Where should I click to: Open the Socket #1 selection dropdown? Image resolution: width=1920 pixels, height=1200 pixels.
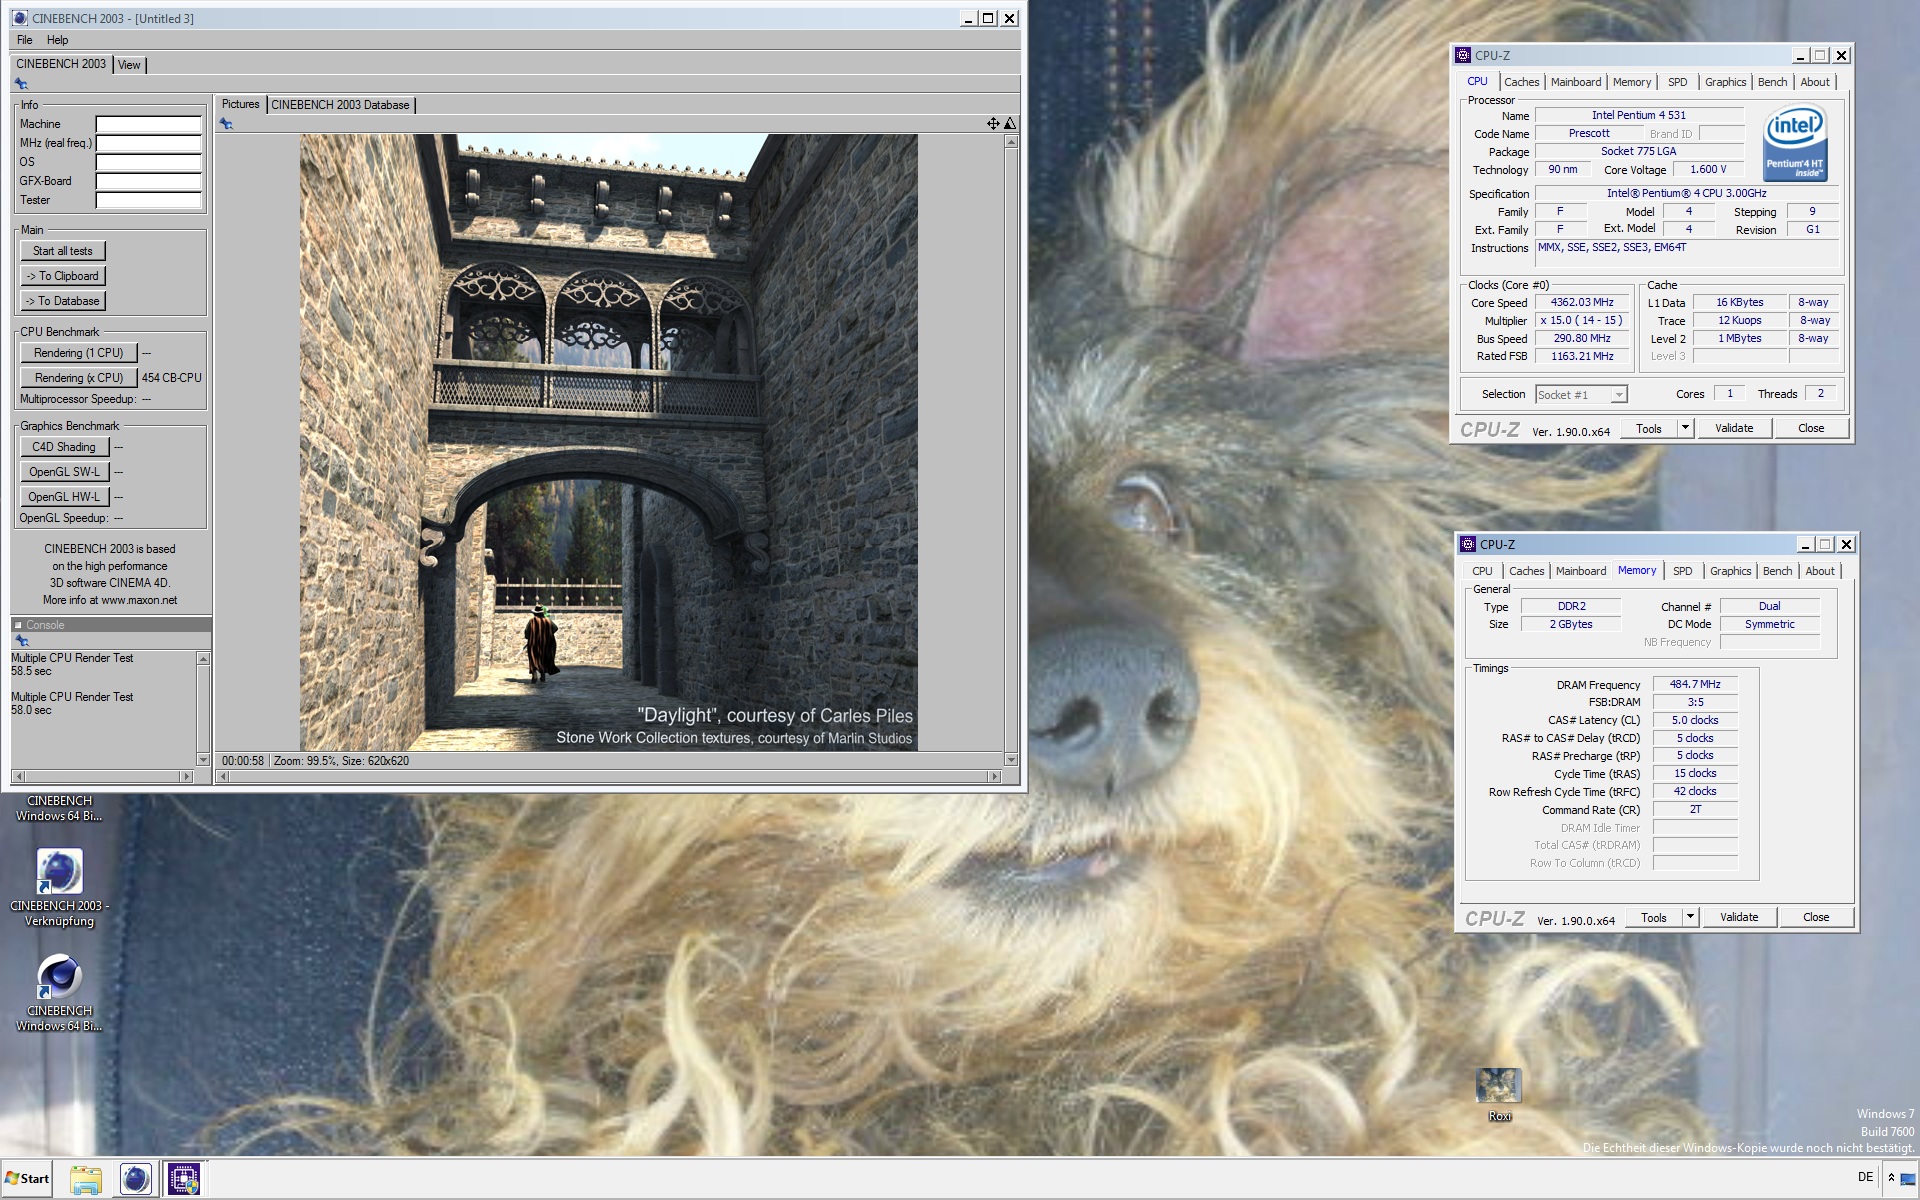1581,395
